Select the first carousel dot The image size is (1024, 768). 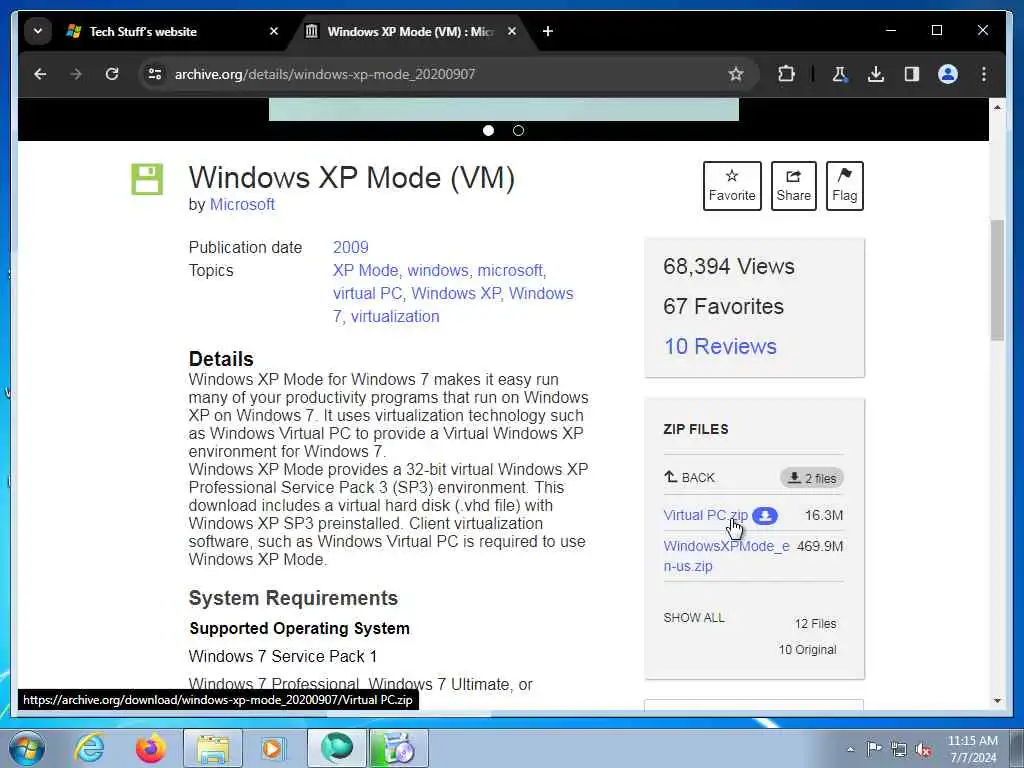click(x=488, y=131)
